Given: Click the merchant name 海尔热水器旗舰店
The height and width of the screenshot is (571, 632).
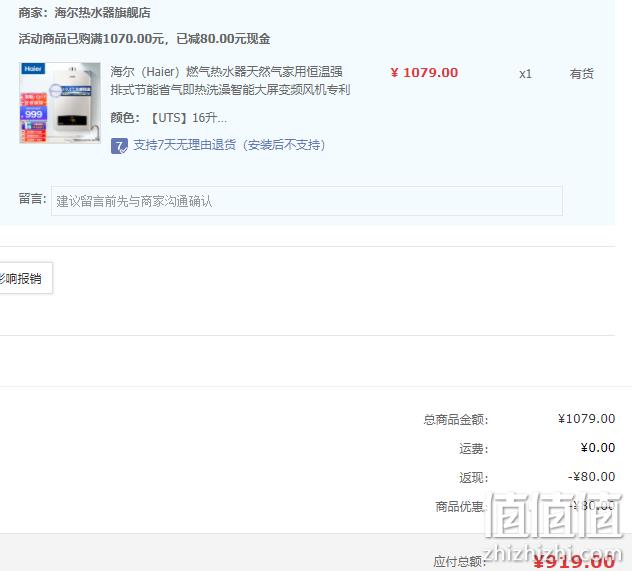Looking at the screenshot, I should pos(102,12).
